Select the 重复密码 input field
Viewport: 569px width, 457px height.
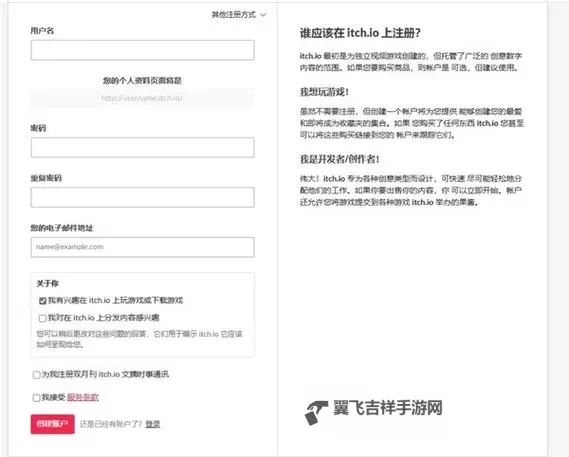(143, 197)
